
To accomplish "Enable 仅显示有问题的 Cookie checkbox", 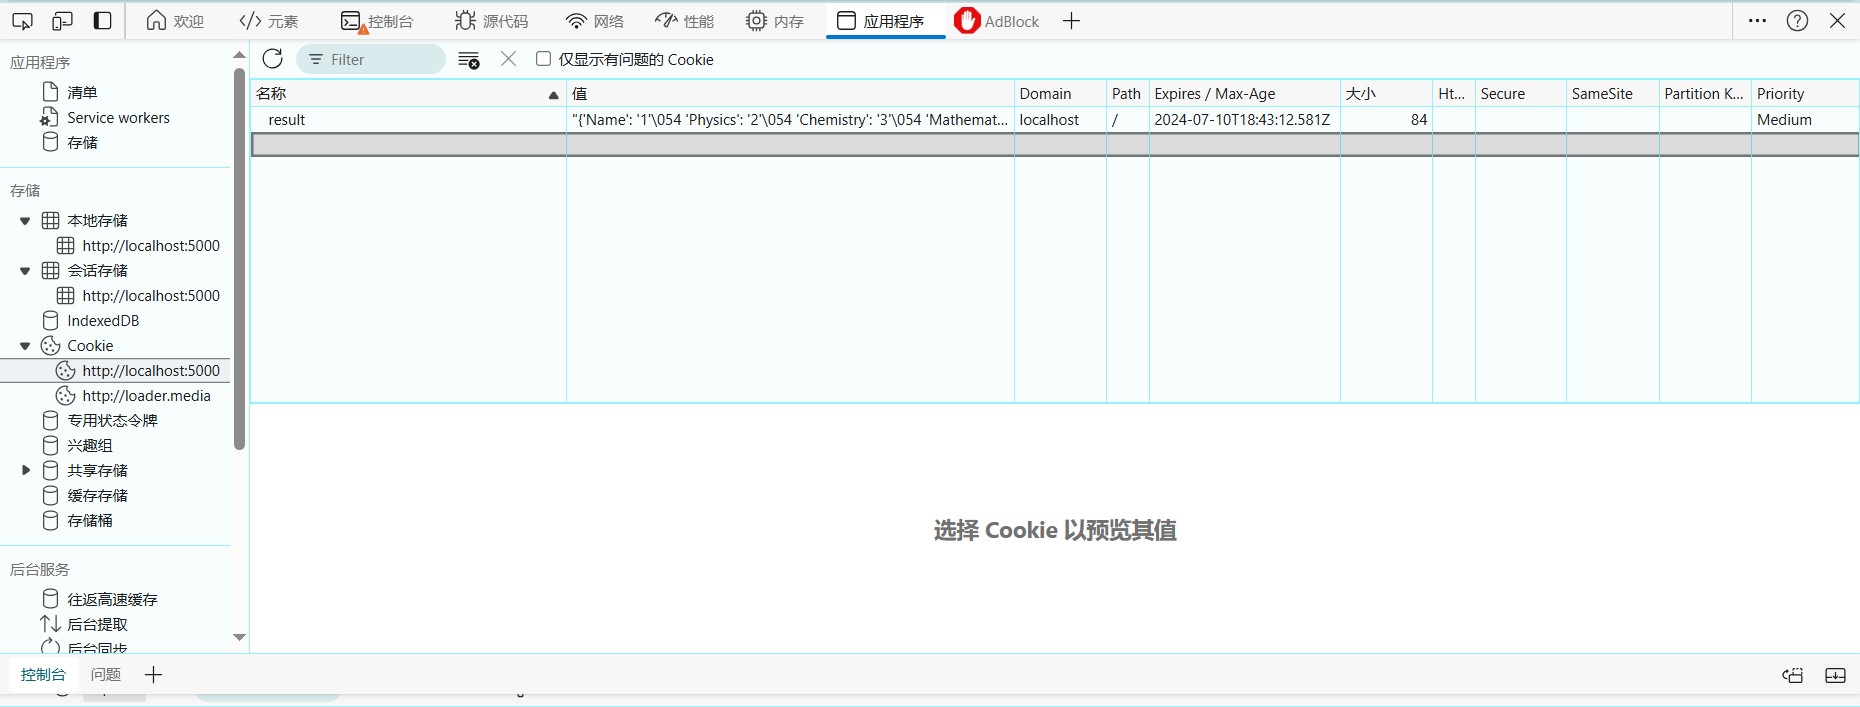I will tap(543, 59).
